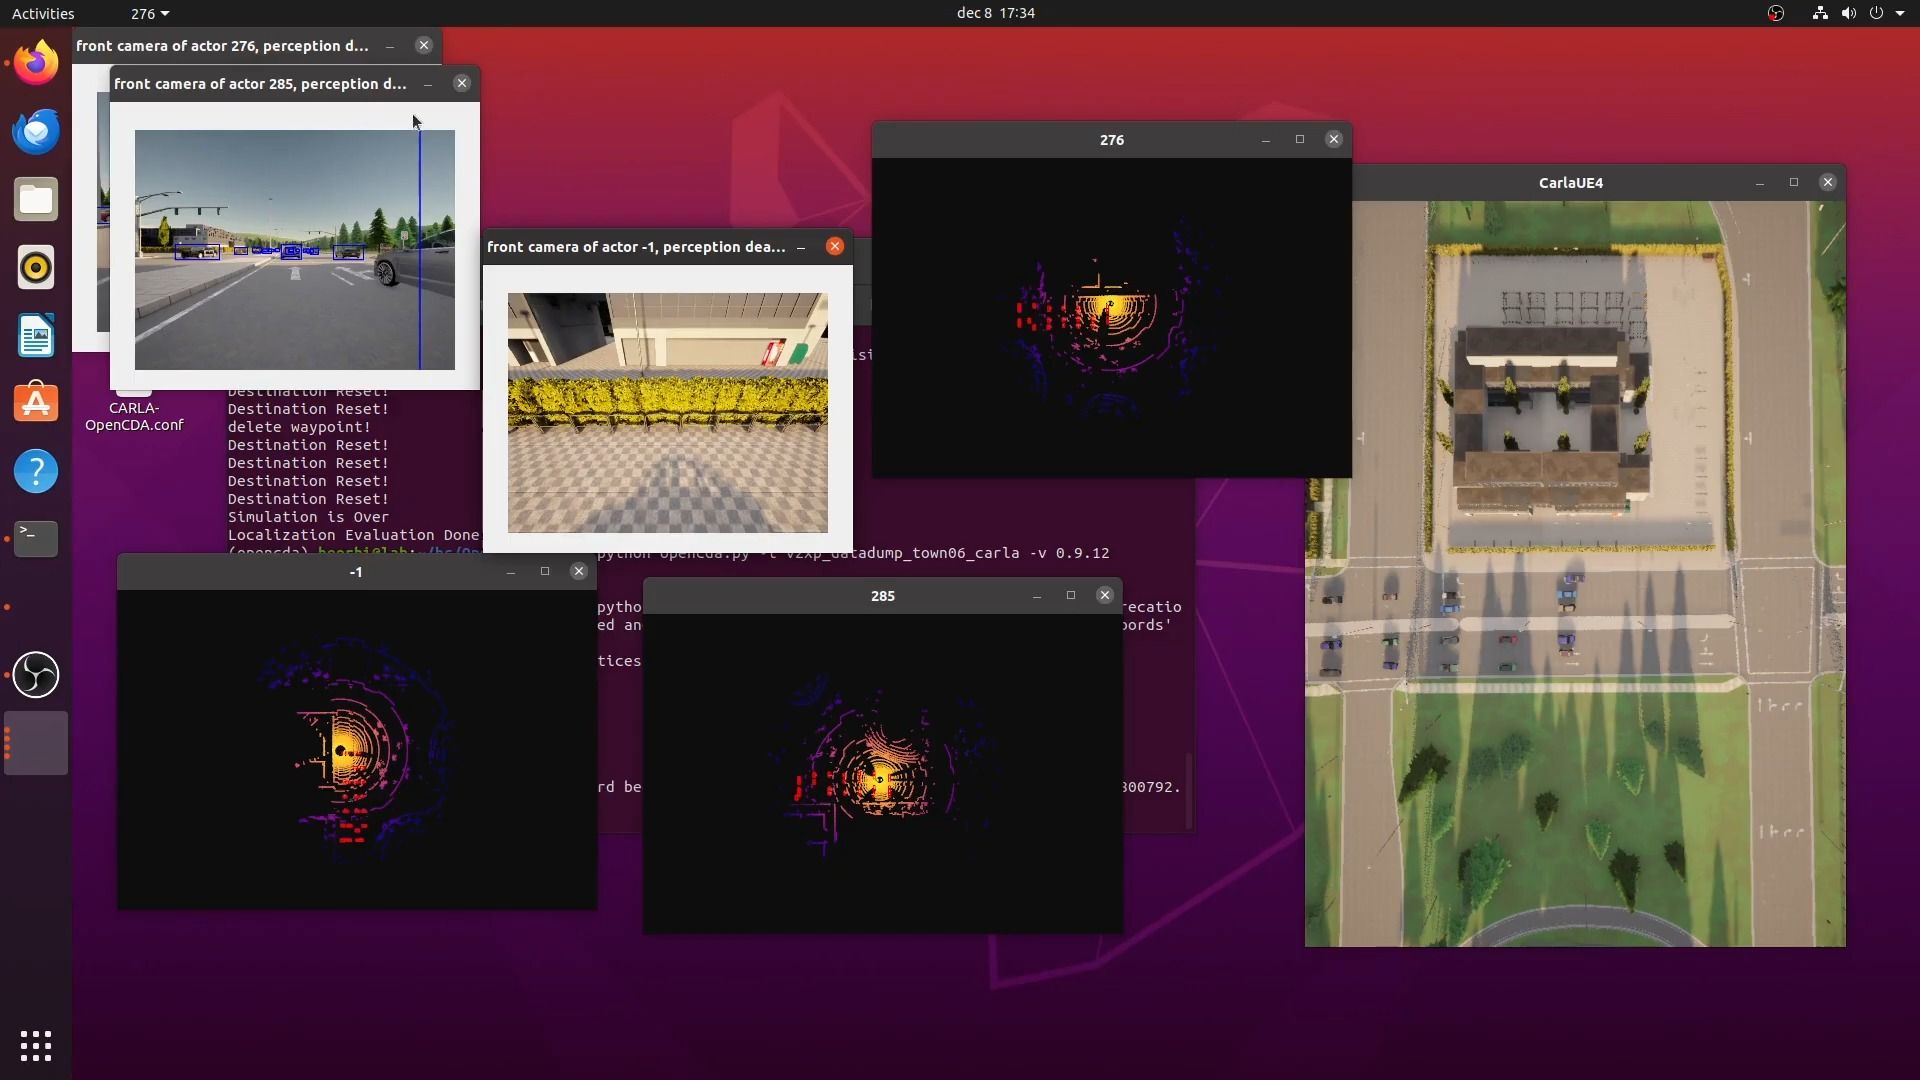Click the screen recording indicator in top bar
Viewport: 1920px width, 1080px height.
(x=1776, y=13)
